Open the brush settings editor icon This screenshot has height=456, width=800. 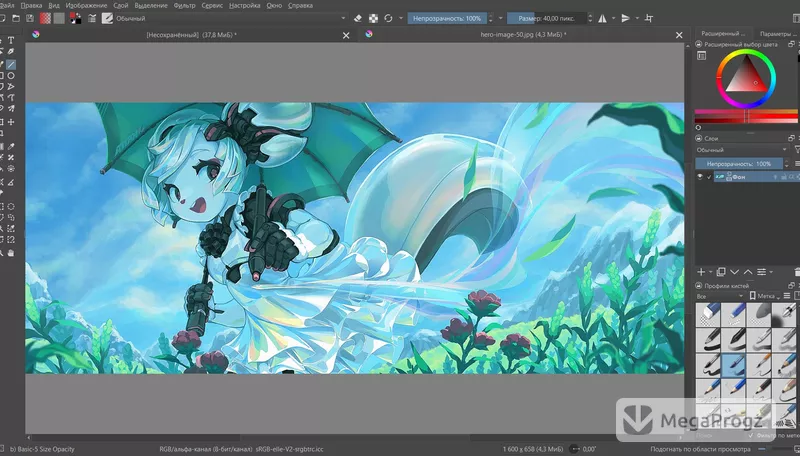tap(92, 18)
